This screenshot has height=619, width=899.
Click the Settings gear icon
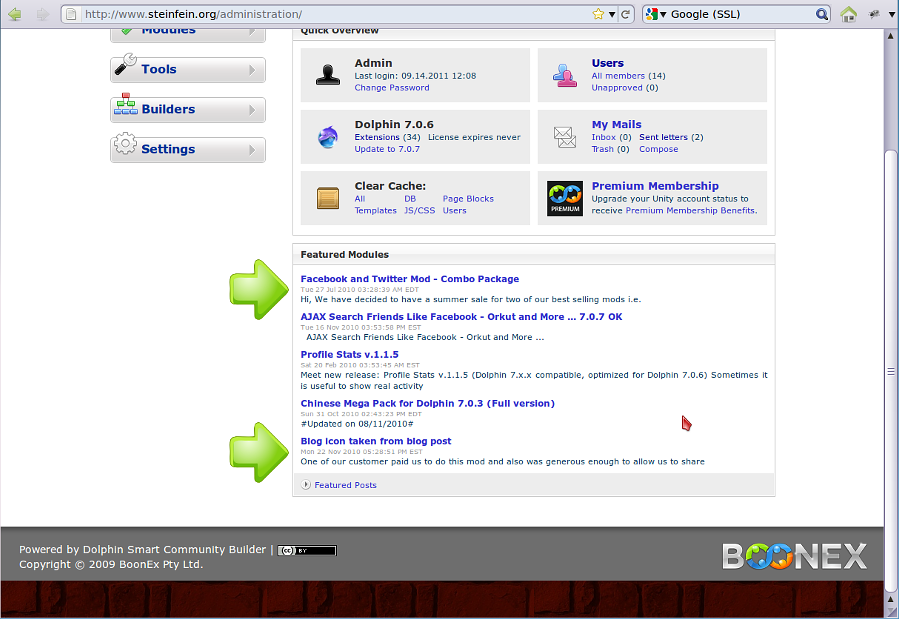[x=125, y=144]
